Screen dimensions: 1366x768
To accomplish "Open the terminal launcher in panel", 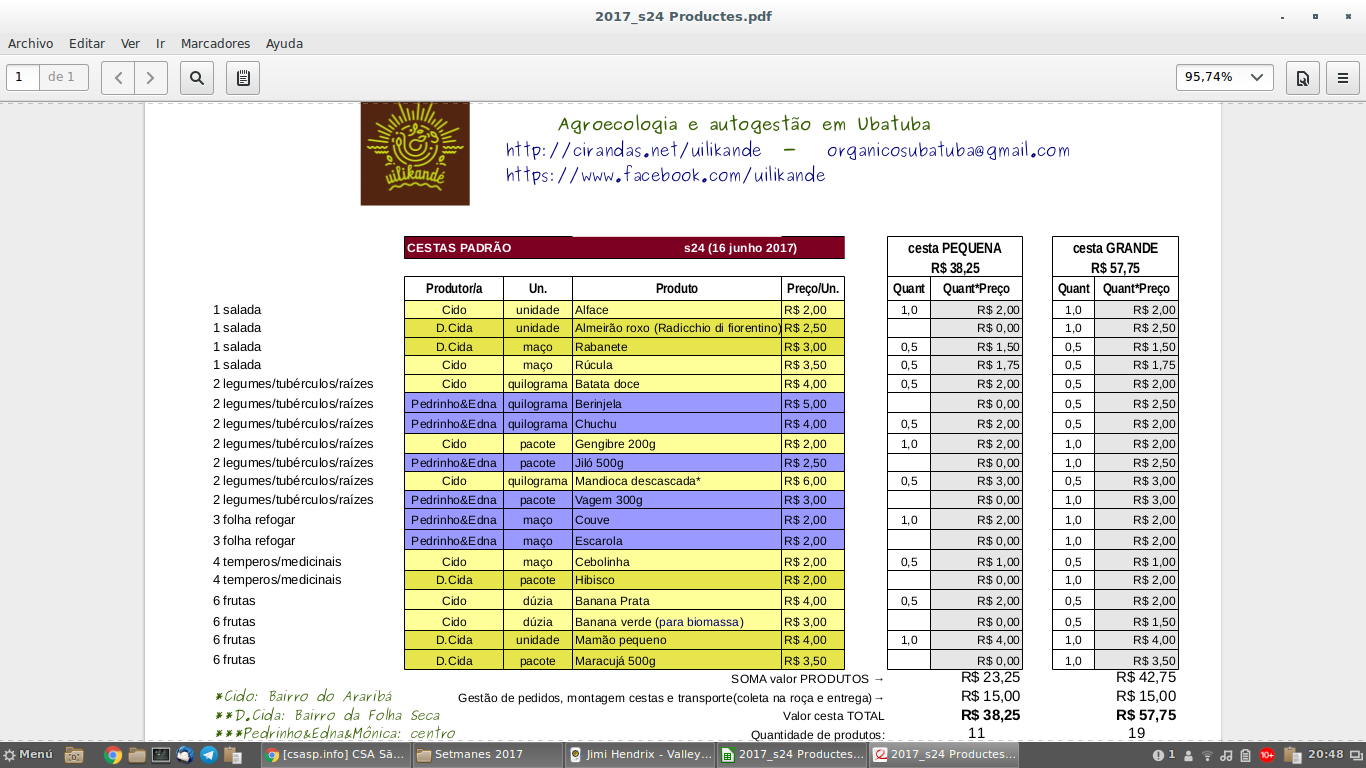I will 161,755.
